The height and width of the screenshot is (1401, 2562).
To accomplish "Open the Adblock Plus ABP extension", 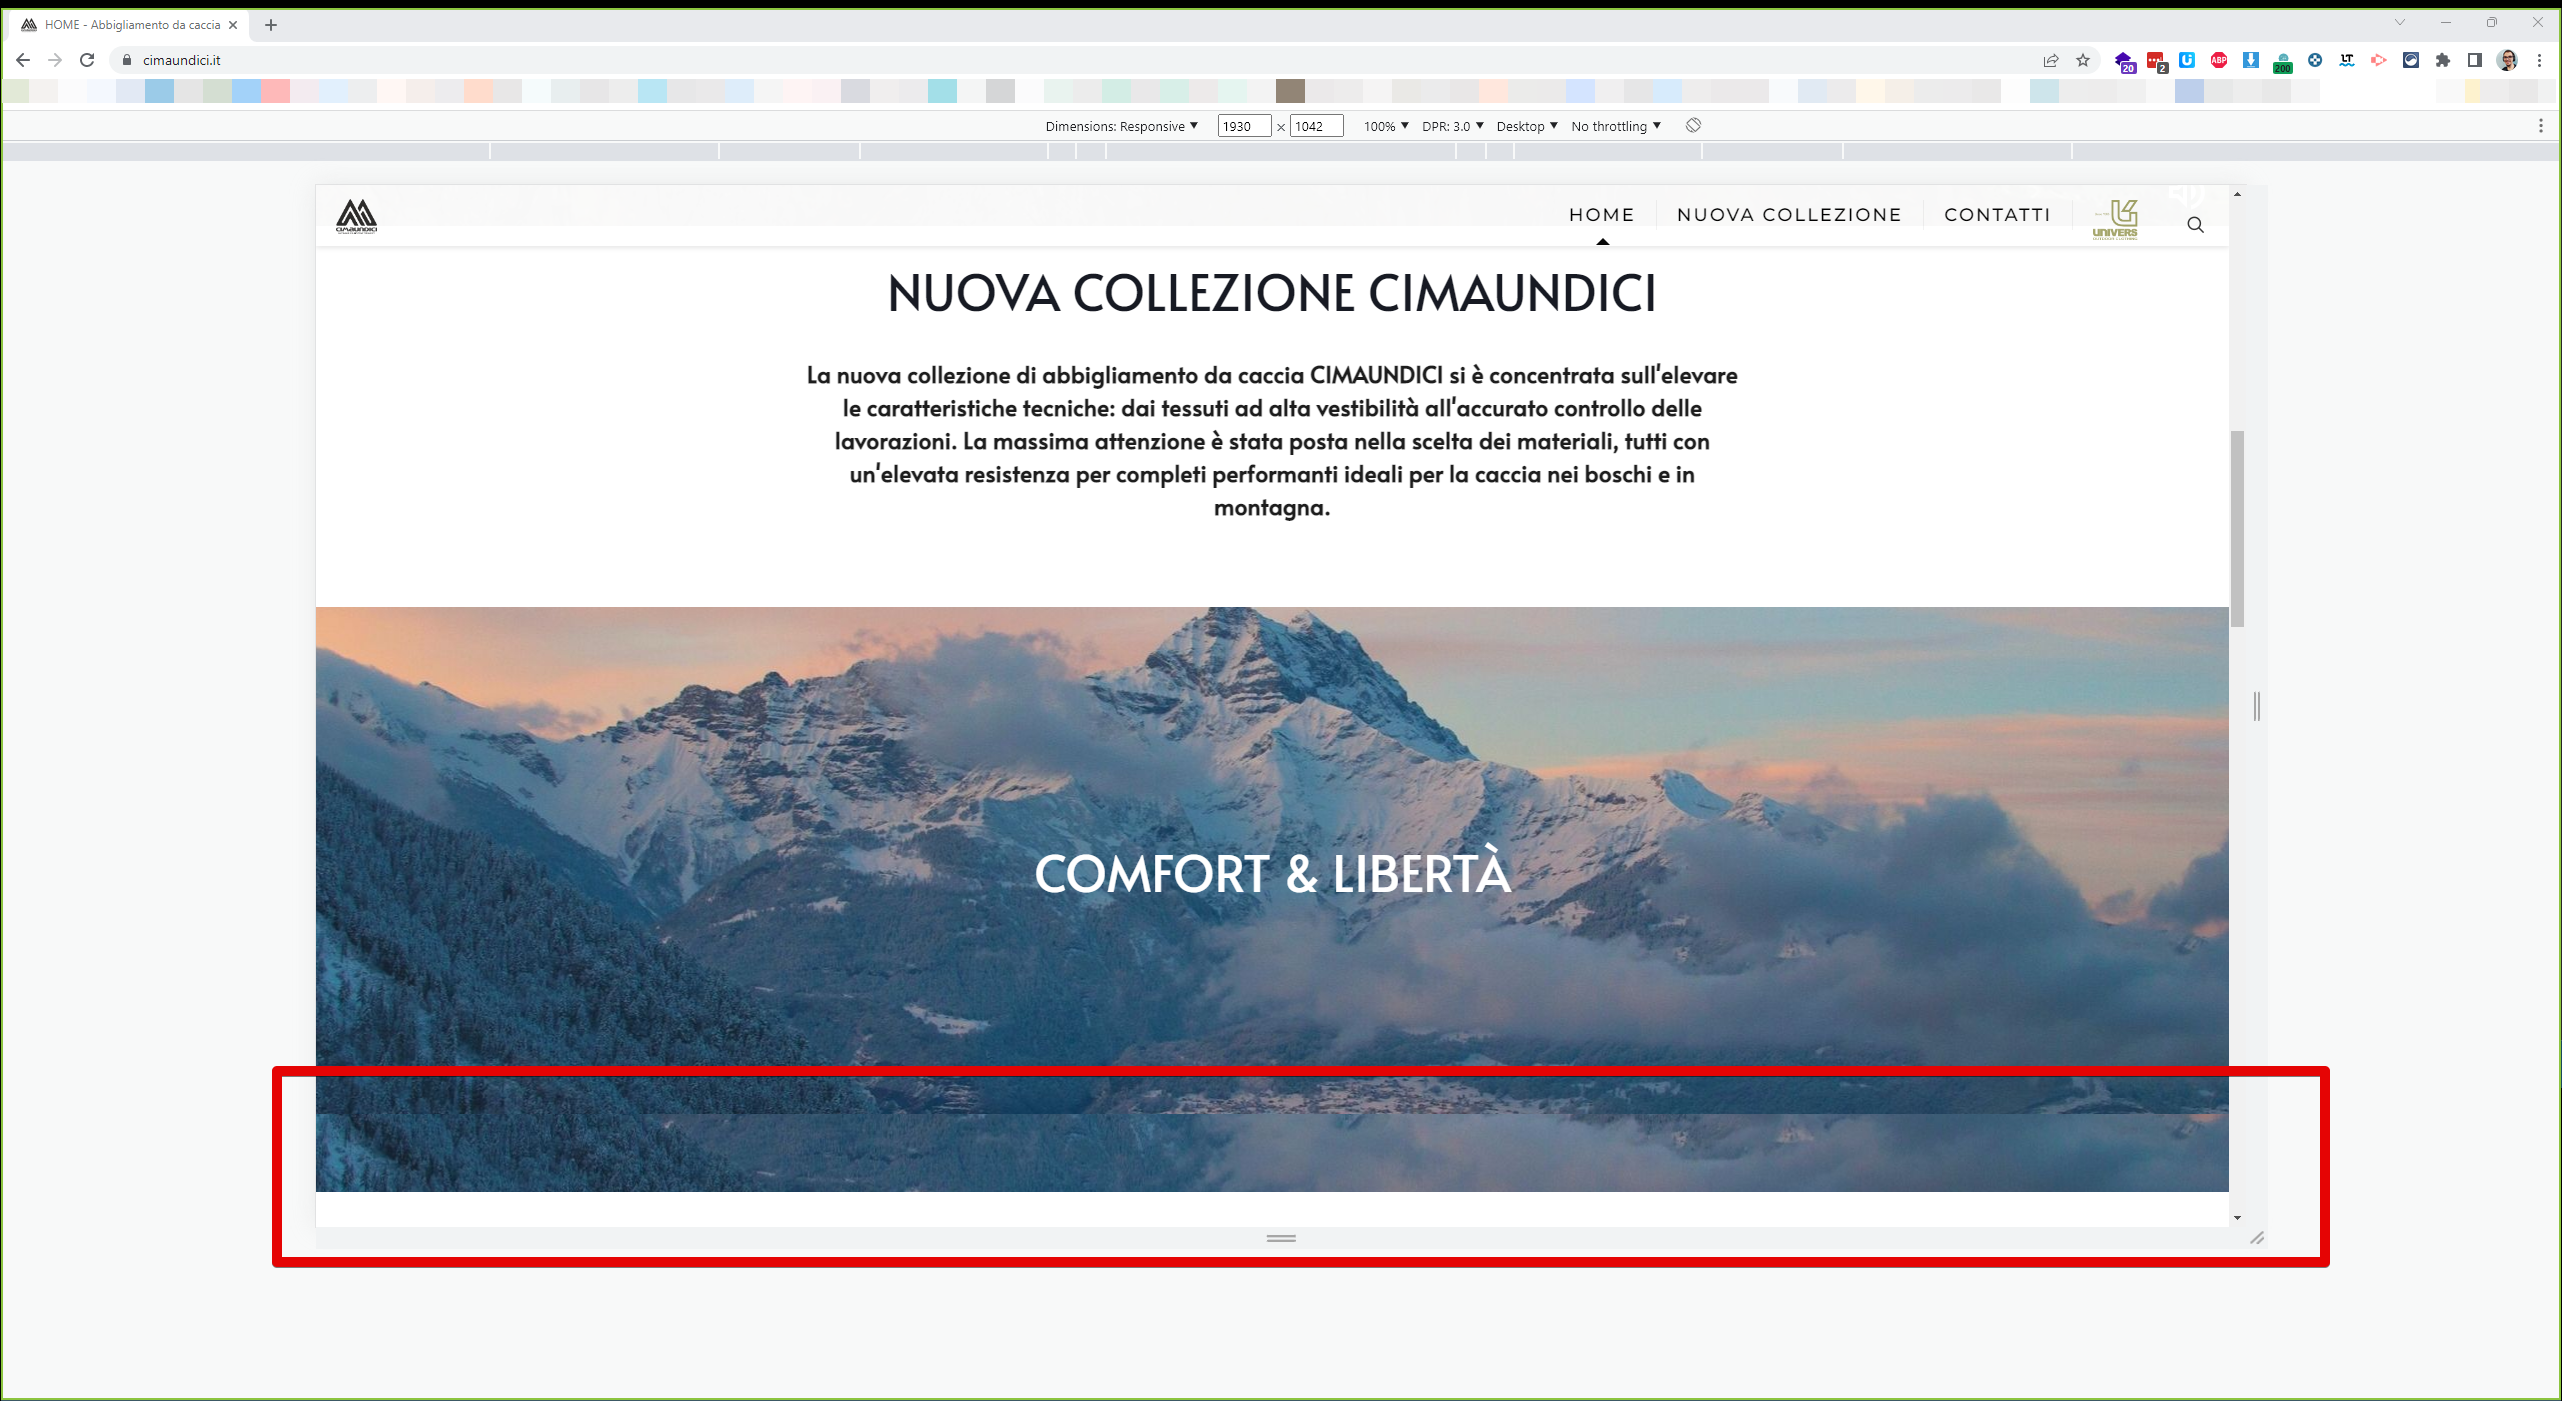I will click(2219, 60).
